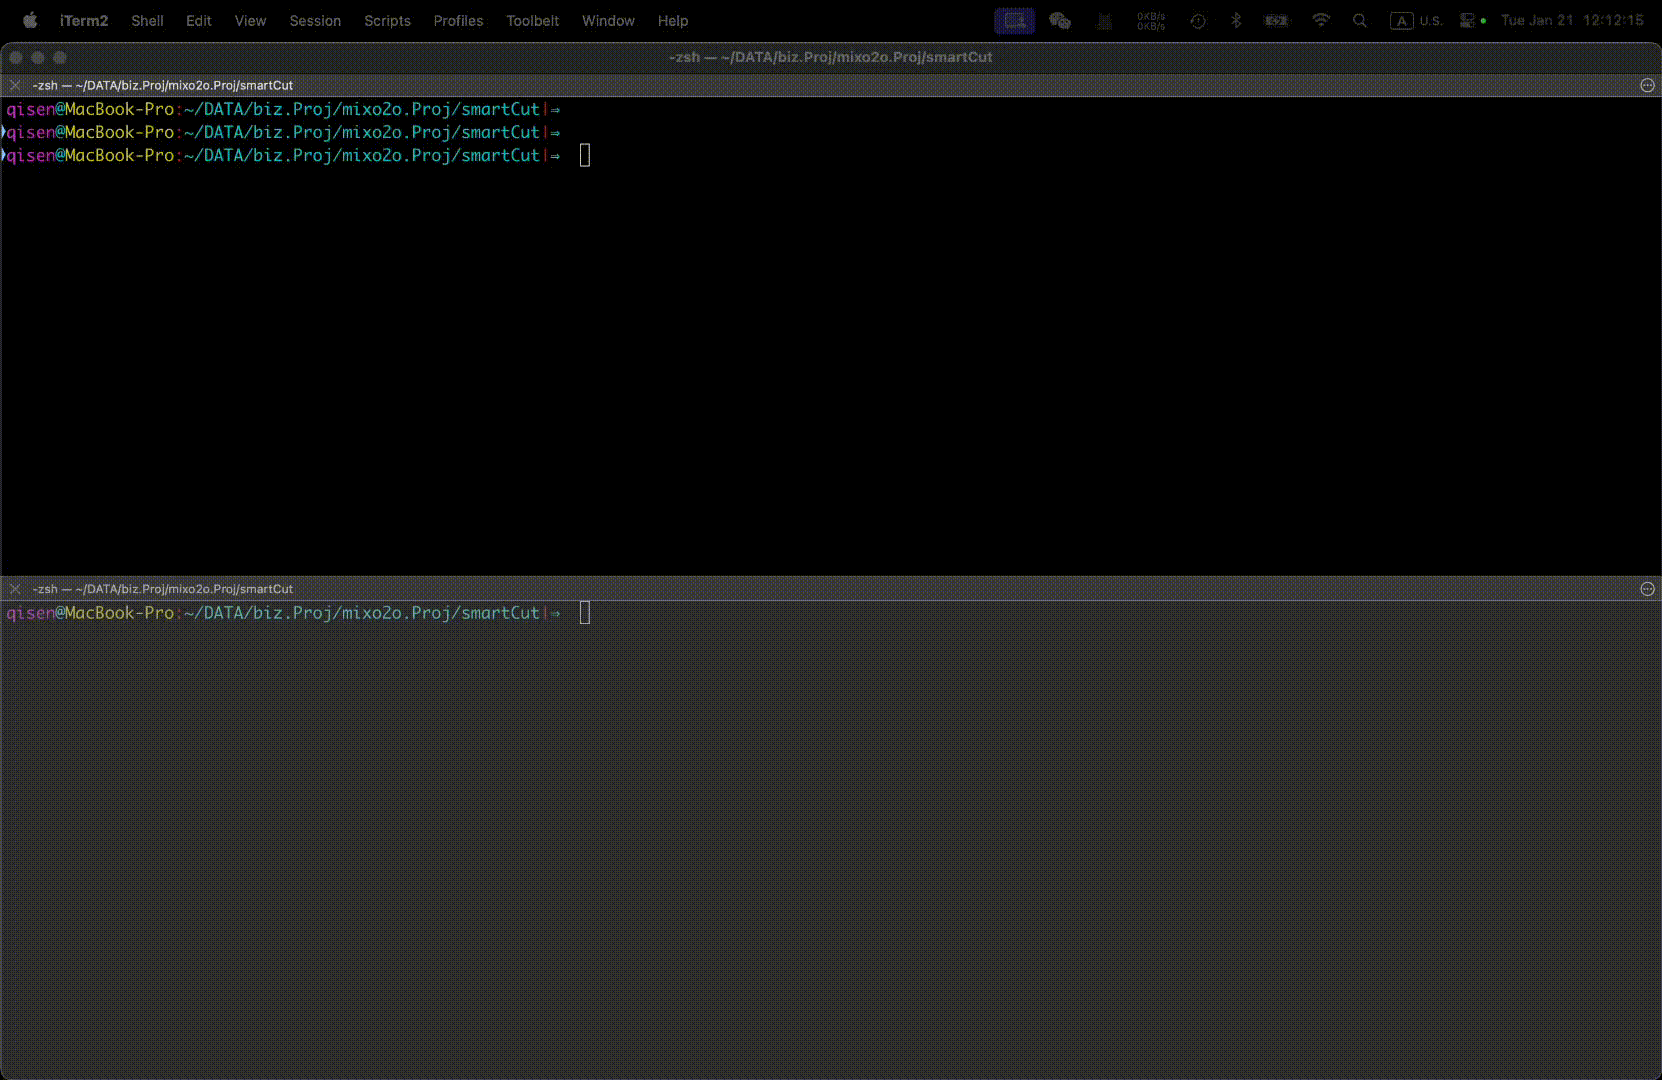Open the Session menu
Screen dimensions: 1662x1080
point(315,20)
